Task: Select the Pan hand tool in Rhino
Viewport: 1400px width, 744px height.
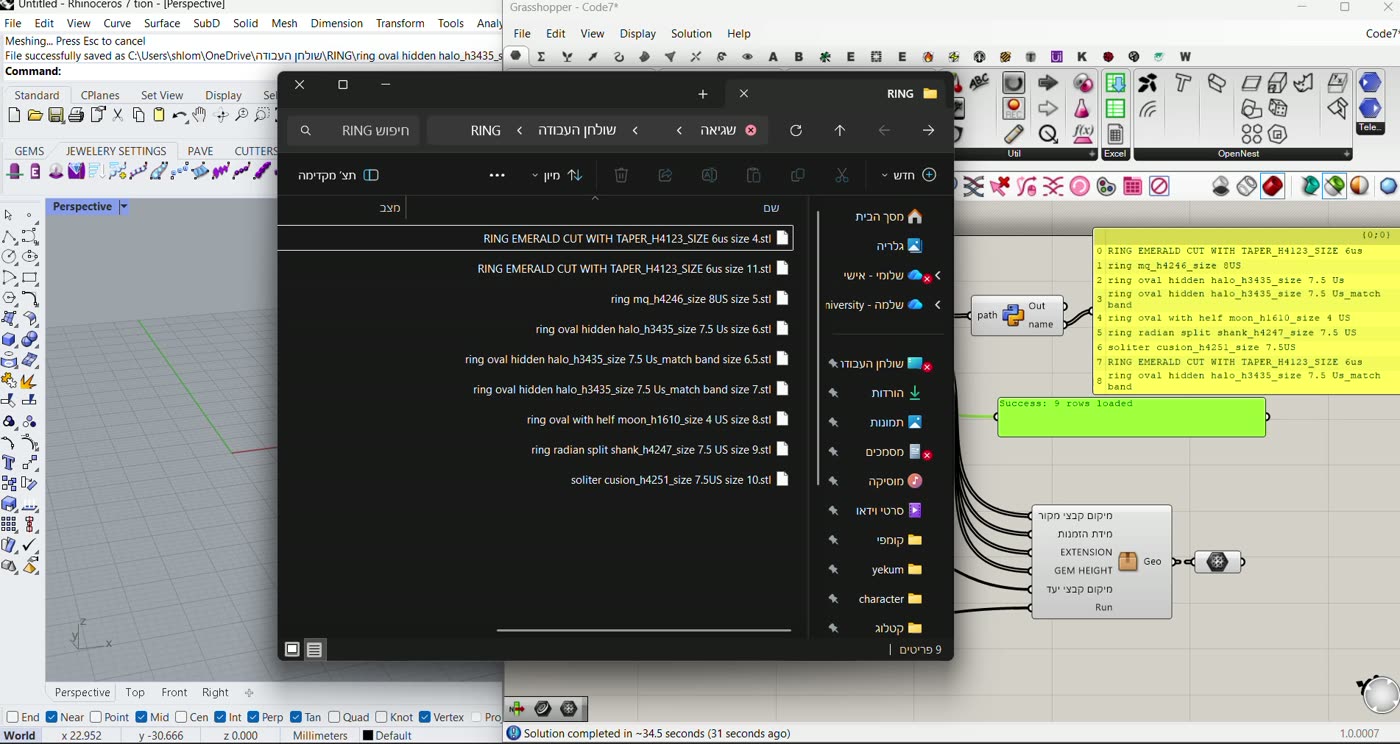Action: 199,116
